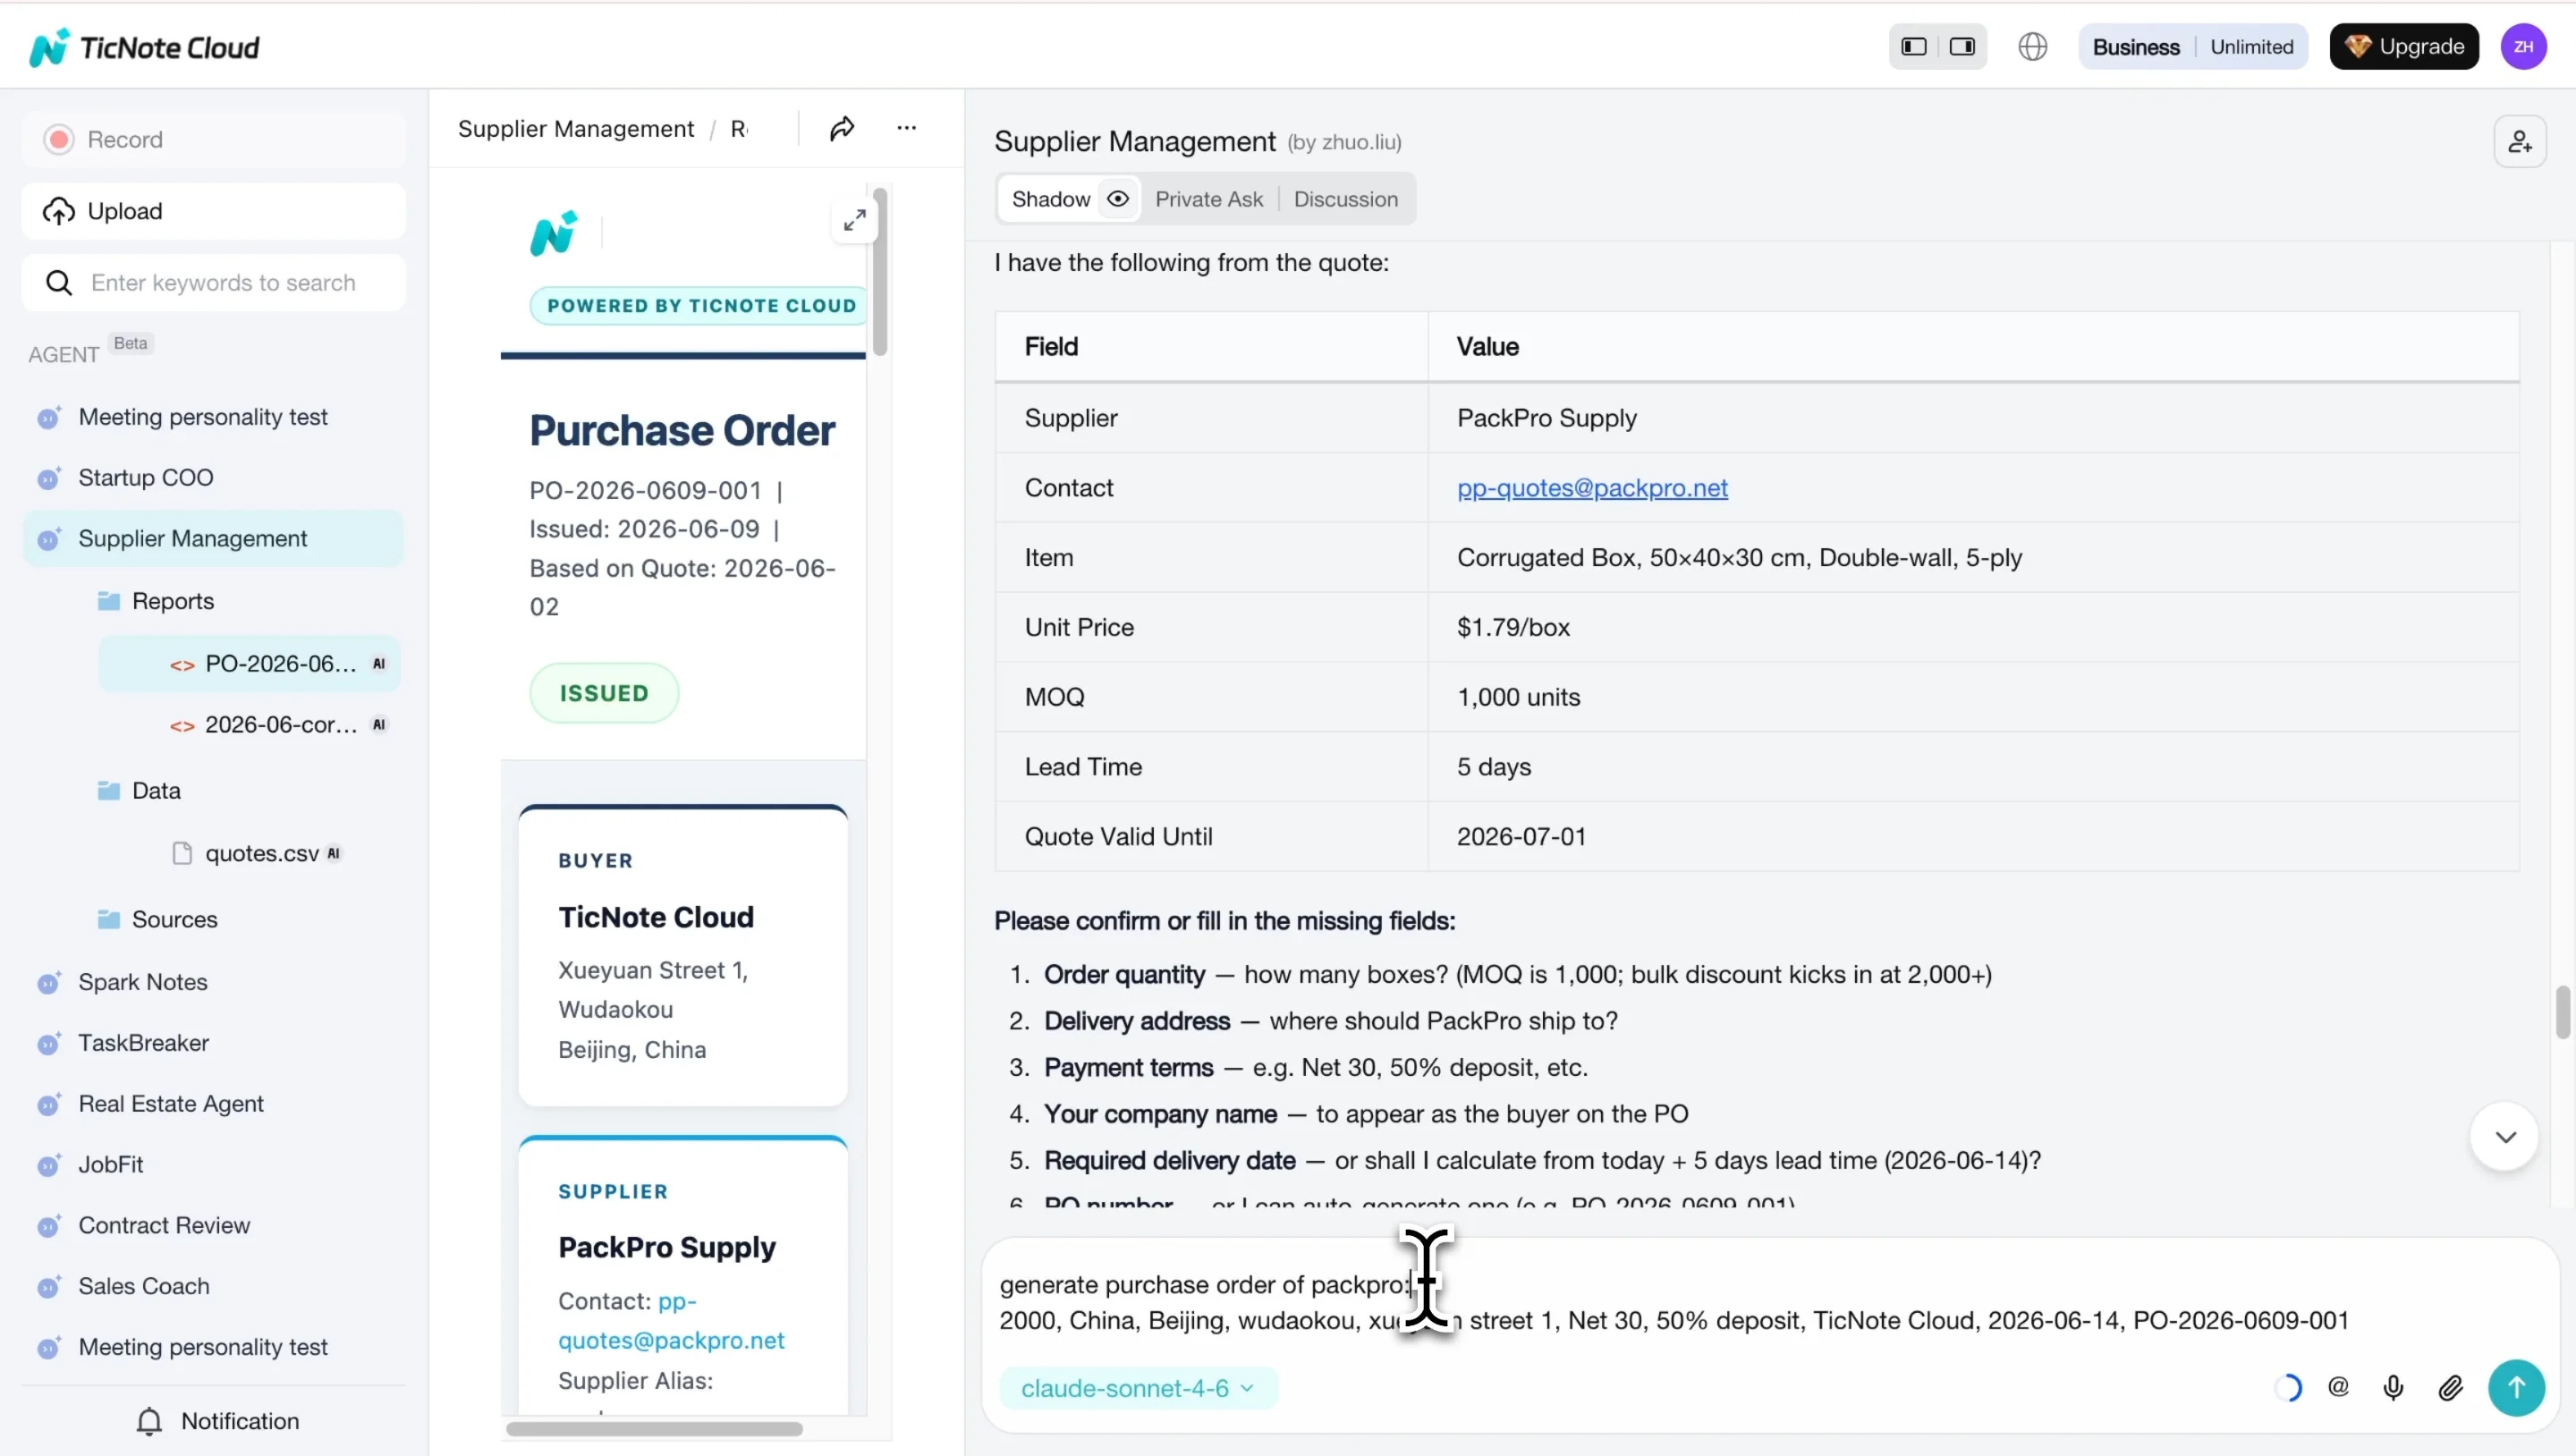Screen dimensions: 2576x1456
Task: Click the ISSUED status badge
Action: click(604, 694)
